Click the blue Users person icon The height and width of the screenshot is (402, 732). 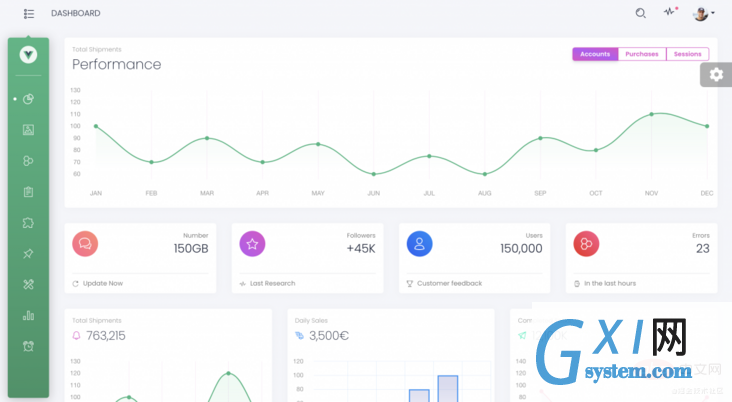coord(419,244)
